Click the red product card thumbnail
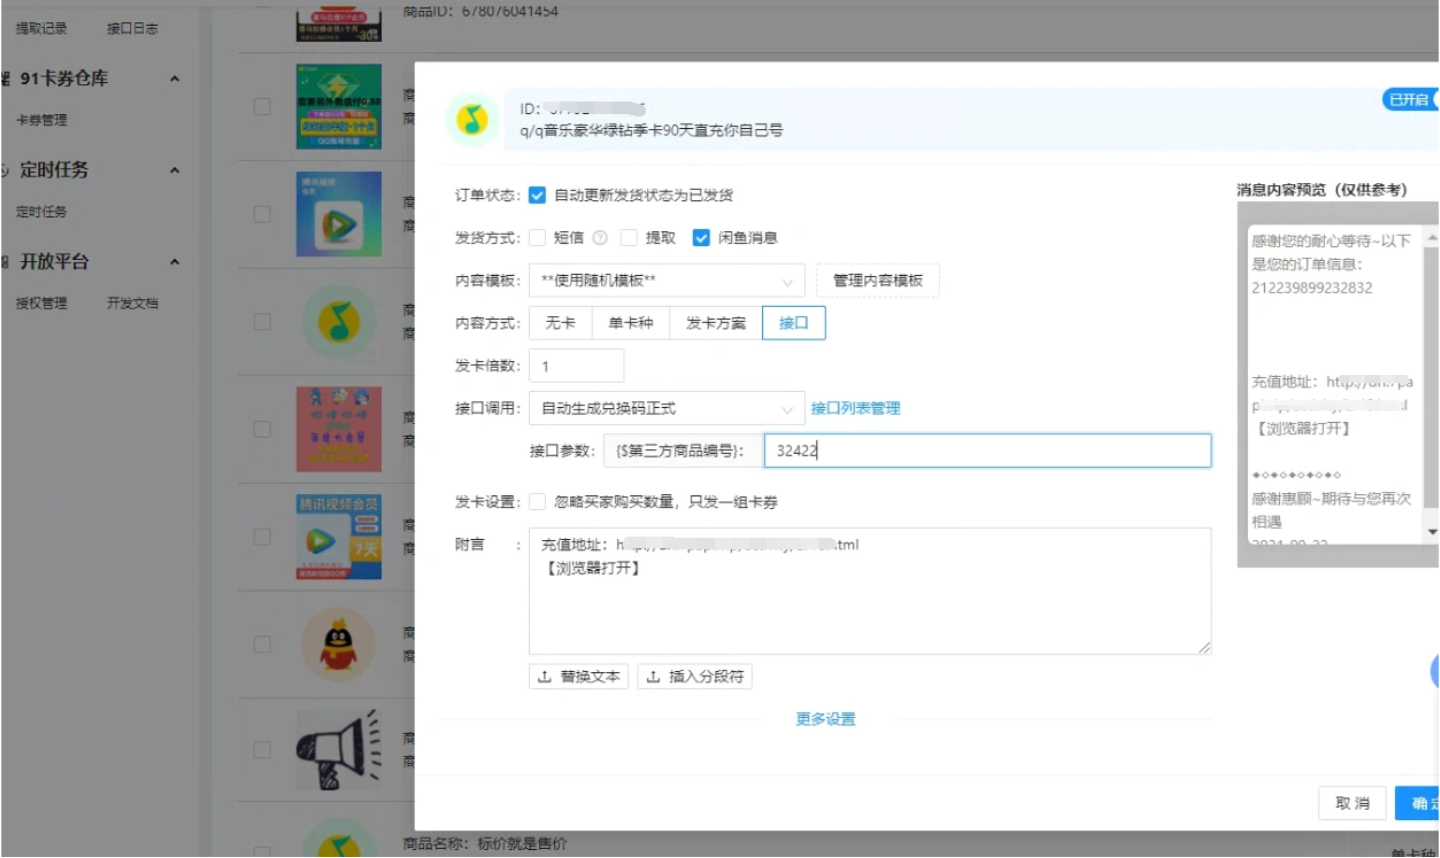 [339, 429]
